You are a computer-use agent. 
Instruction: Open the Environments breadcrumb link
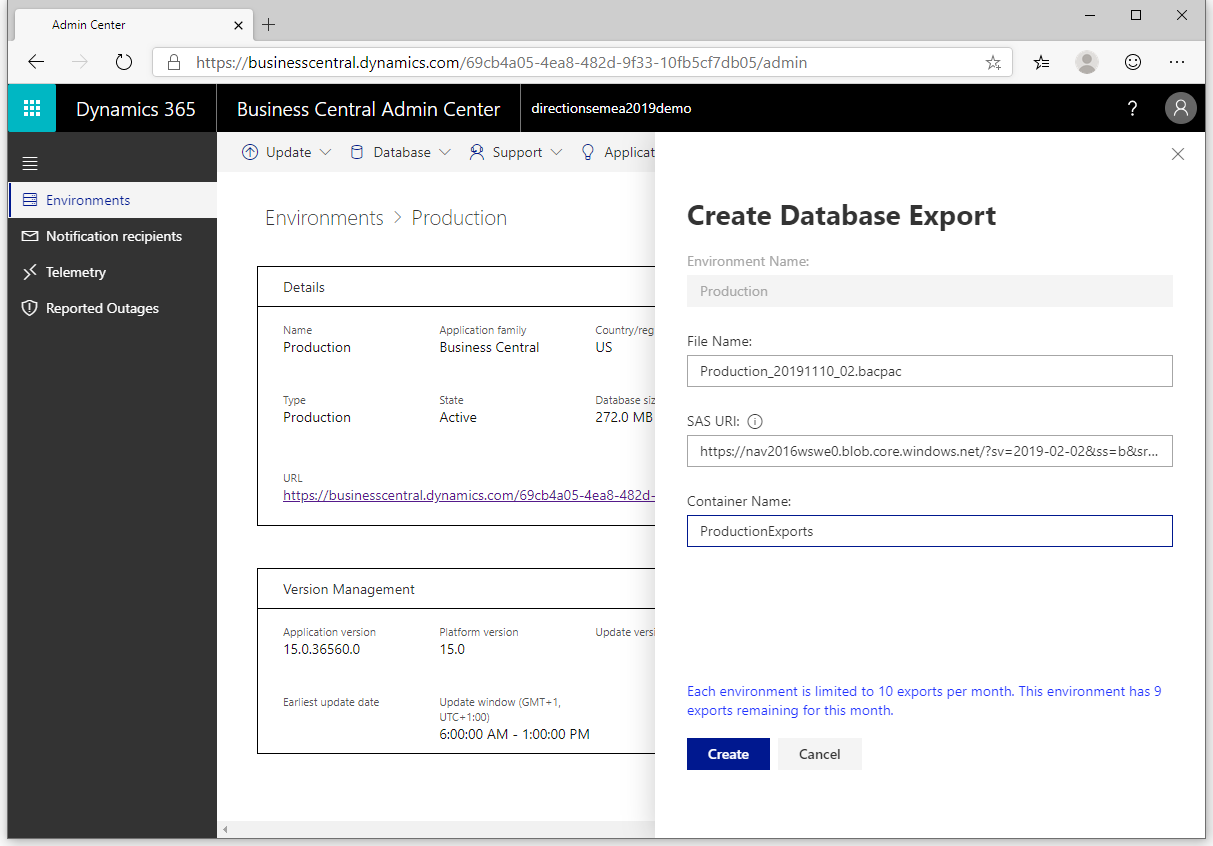324,217
